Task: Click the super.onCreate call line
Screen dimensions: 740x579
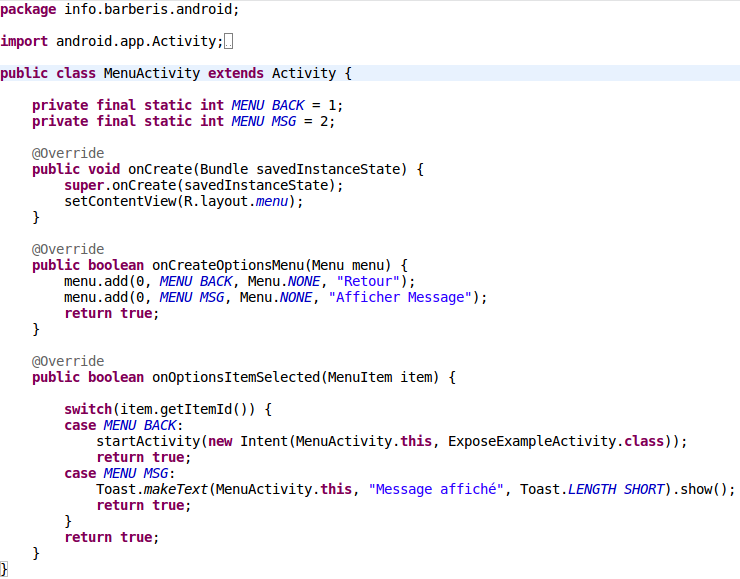Action: point(203,185)
